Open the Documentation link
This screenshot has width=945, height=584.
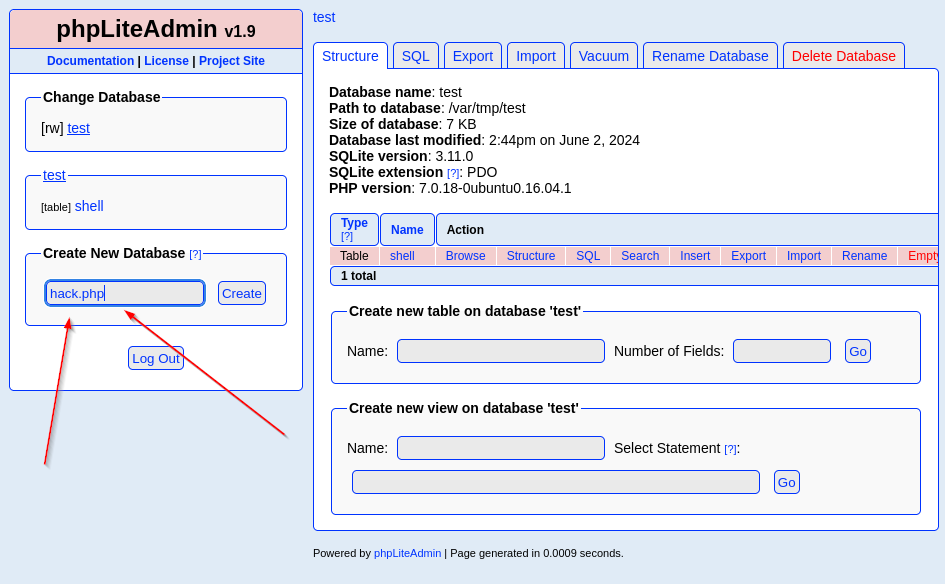pyautogui.click(x=90, y=61)
